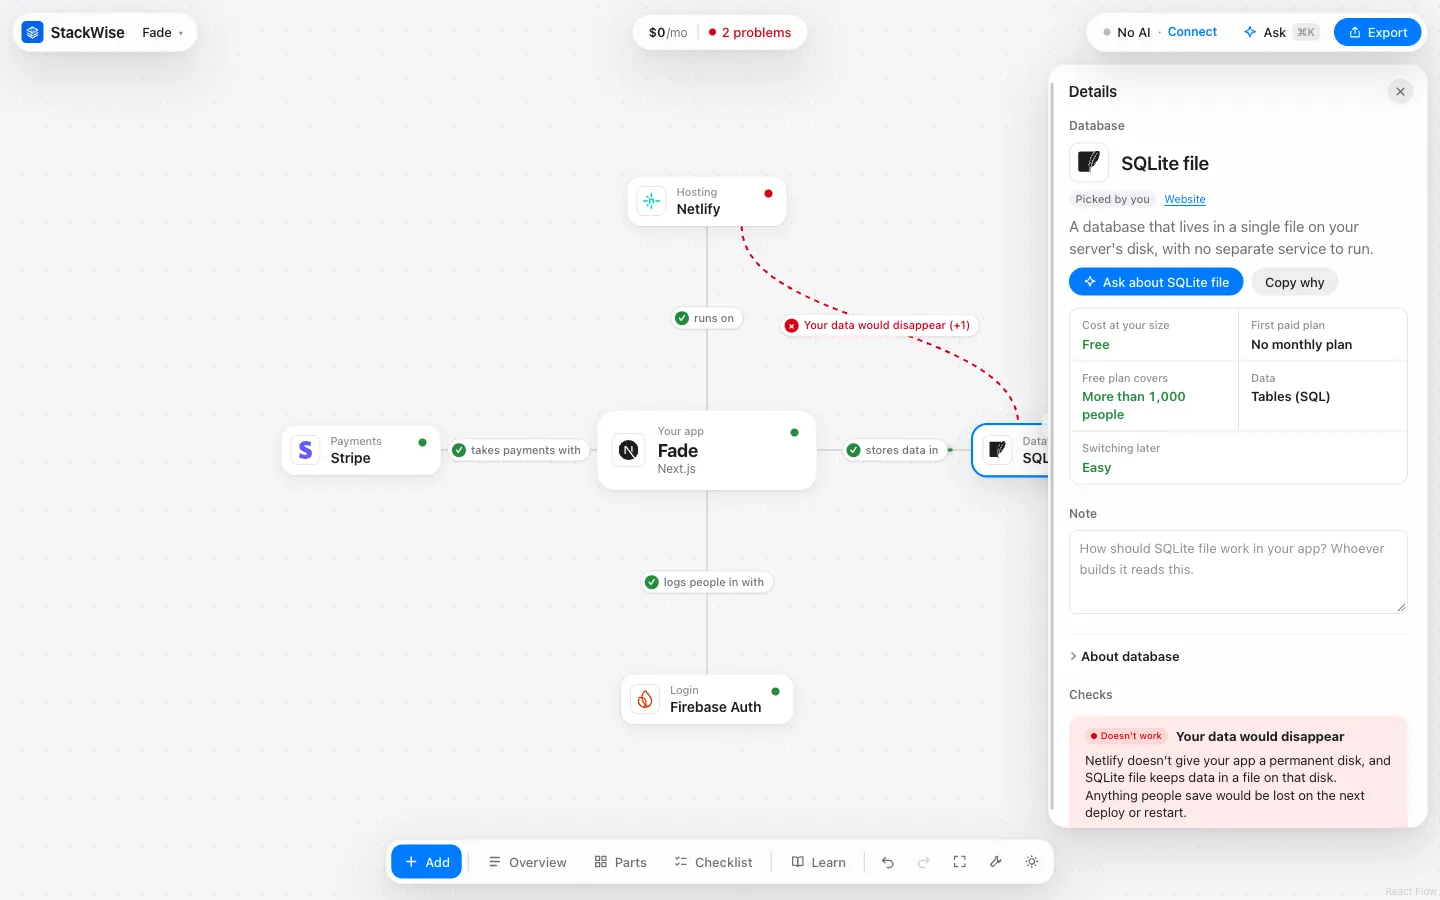Click the SQLite file icon in Details
The height and width of the screenshot is (900, 1440).
[1089, 162]
